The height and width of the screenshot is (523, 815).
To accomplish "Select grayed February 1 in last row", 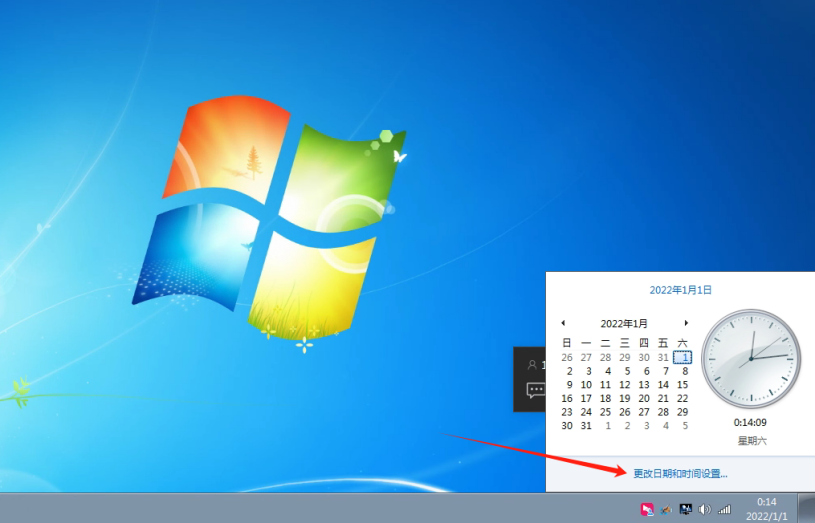I will tap(606, 425).
